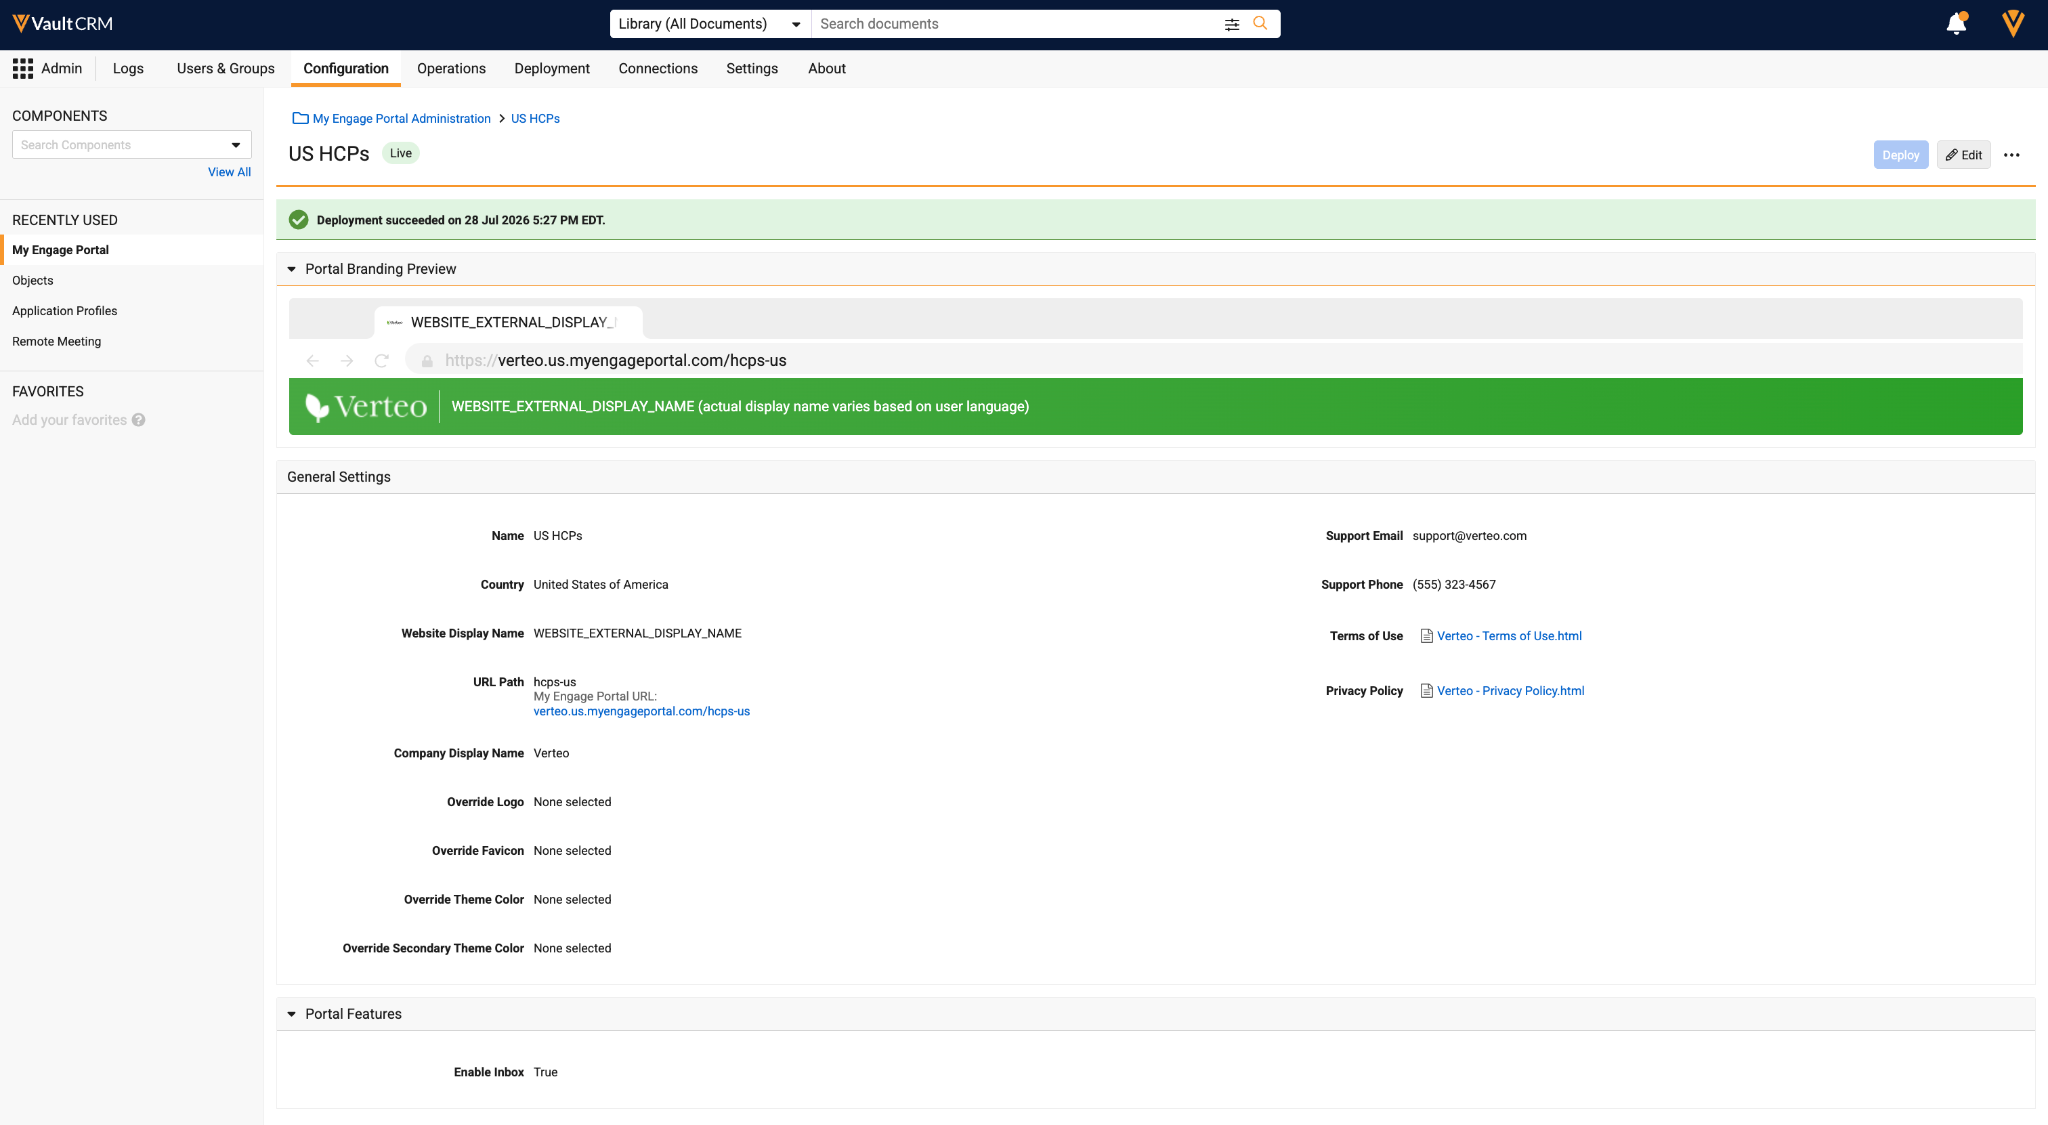2048x1125 pixels.
Task: Click the US HCPs breadcrumb link
Action: (535, 118)
